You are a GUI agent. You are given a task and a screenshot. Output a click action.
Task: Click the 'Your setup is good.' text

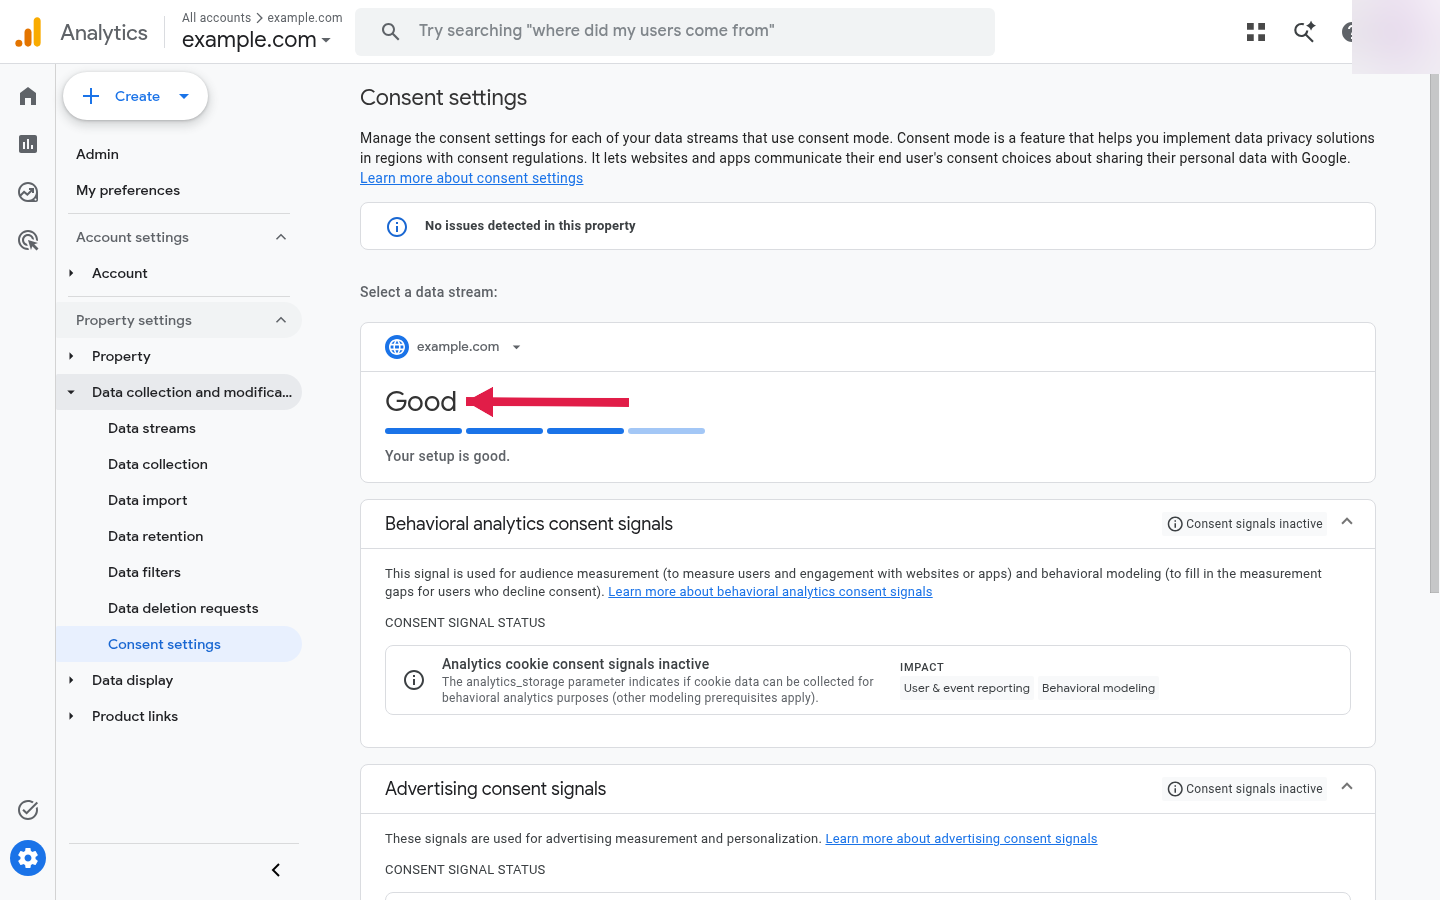[447, 456]
